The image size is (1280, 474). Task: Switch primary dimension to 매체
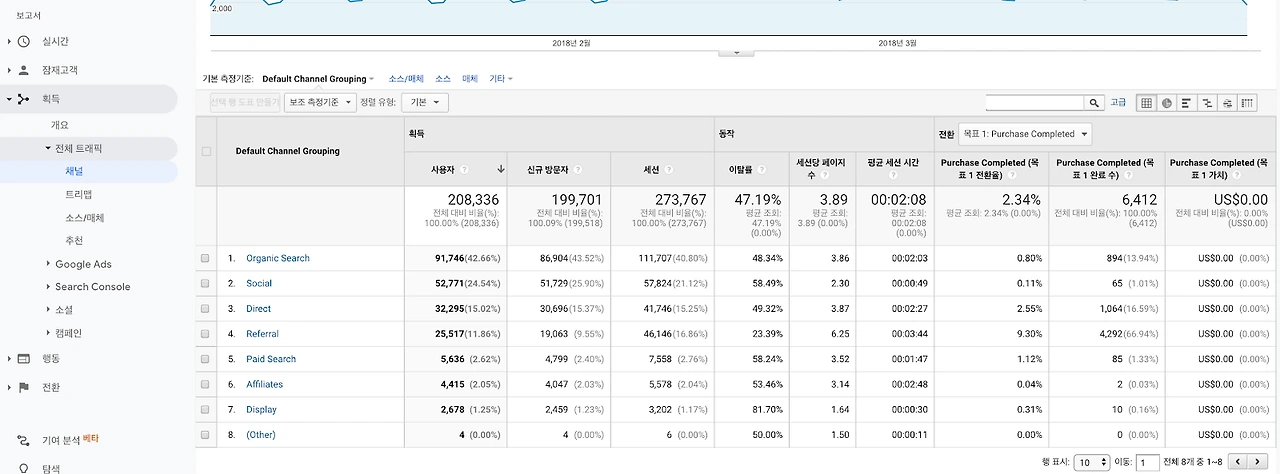(469, 78)
